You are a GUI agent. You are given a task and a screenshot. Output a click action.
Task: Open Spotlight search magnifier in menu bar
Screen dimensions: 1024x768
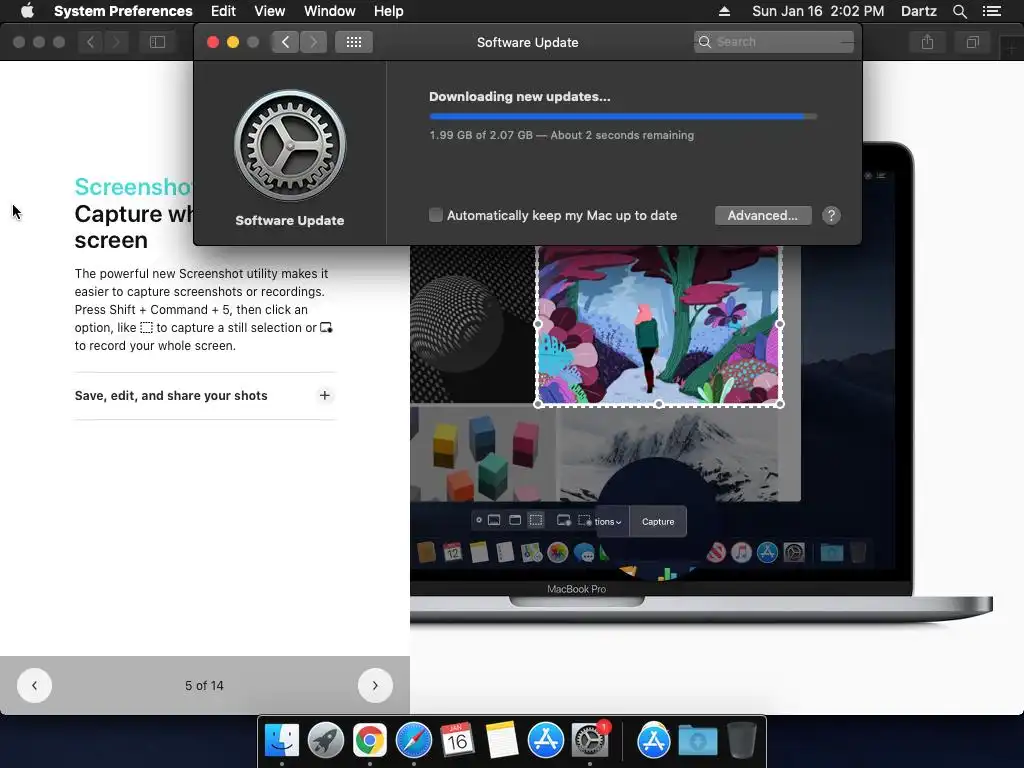point(959,11)
